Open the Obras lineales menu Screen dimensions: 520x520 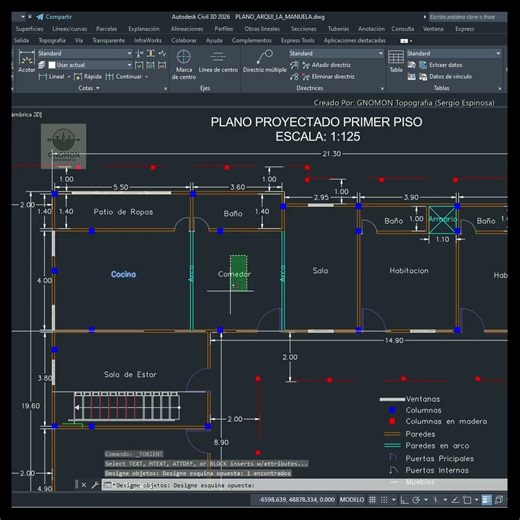coord(262,29)
